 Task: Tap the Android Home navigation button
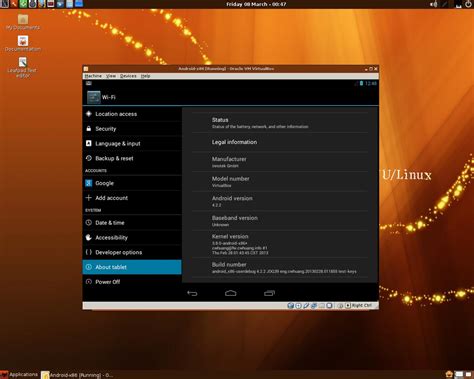231,293
